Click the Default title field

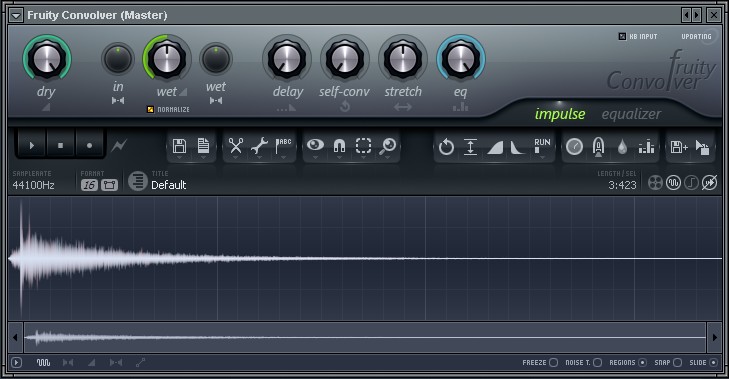pos(169,185)
